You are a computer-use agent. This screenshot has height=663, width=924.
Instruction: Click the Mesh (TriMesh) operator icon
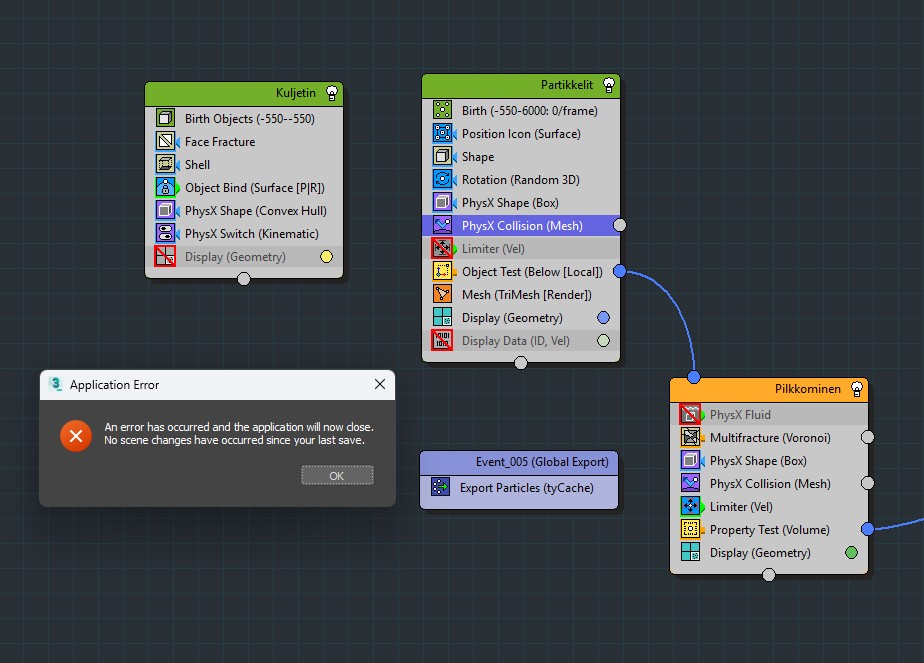click(443, 295)
